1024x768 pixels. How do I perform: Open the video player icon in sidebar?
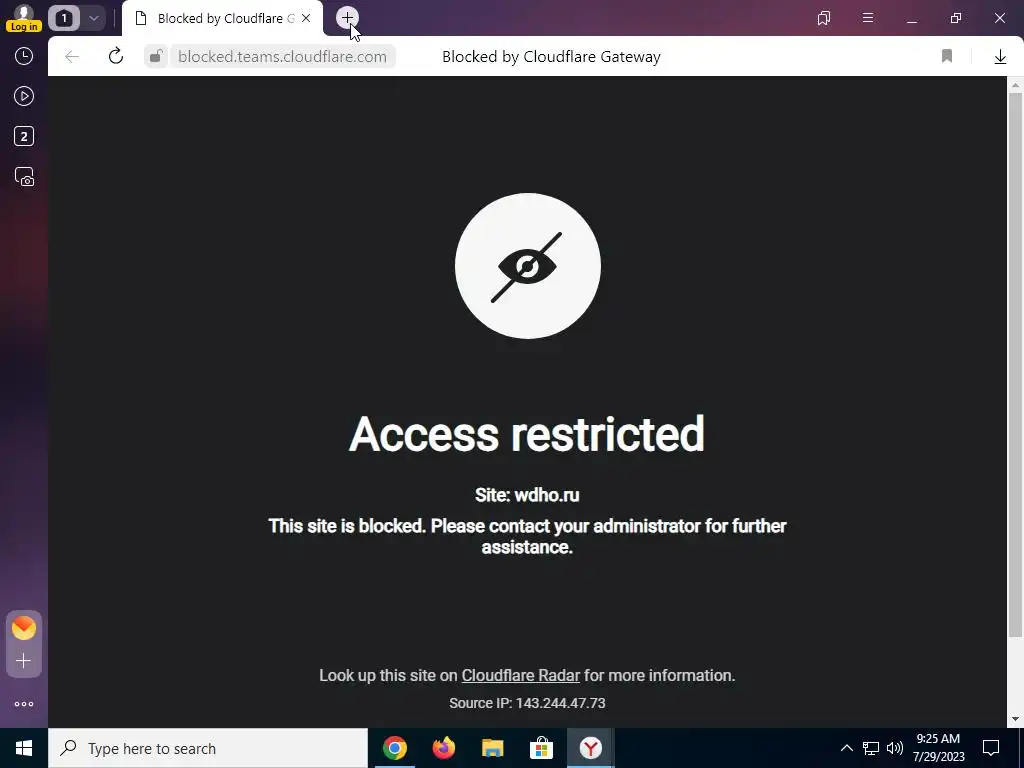(24, 97)
